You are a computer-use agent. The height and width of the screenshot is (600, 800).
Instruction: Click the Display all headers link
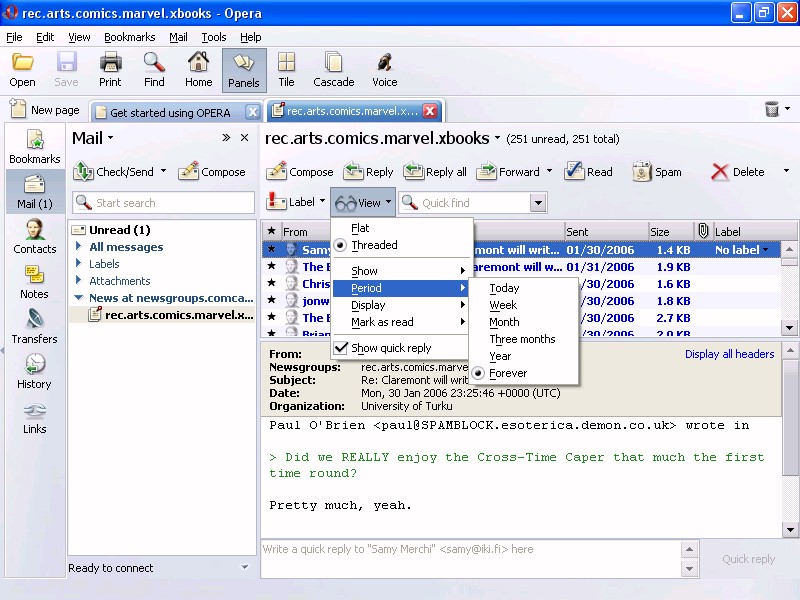[x=729, y=354]
